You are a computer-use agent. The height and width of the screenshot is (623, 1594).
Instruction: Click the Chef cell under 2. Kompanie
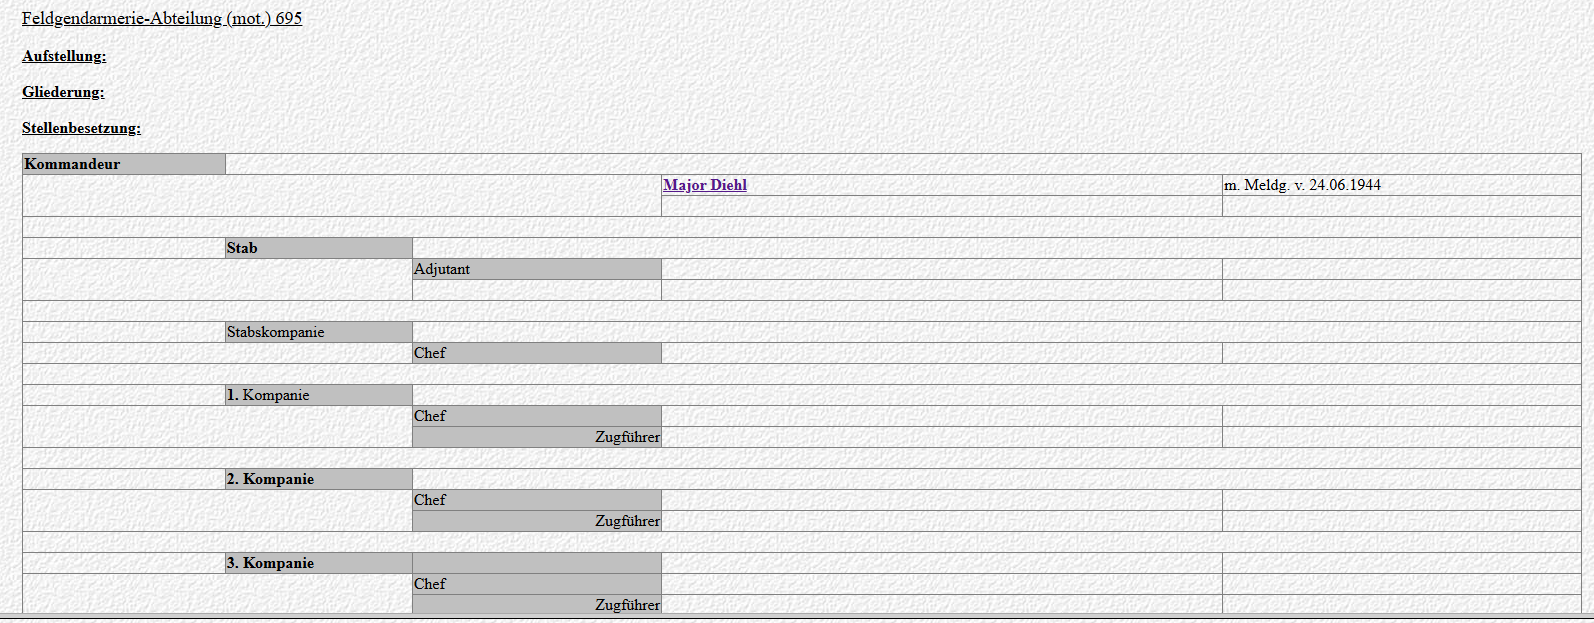tap(537, 500)
